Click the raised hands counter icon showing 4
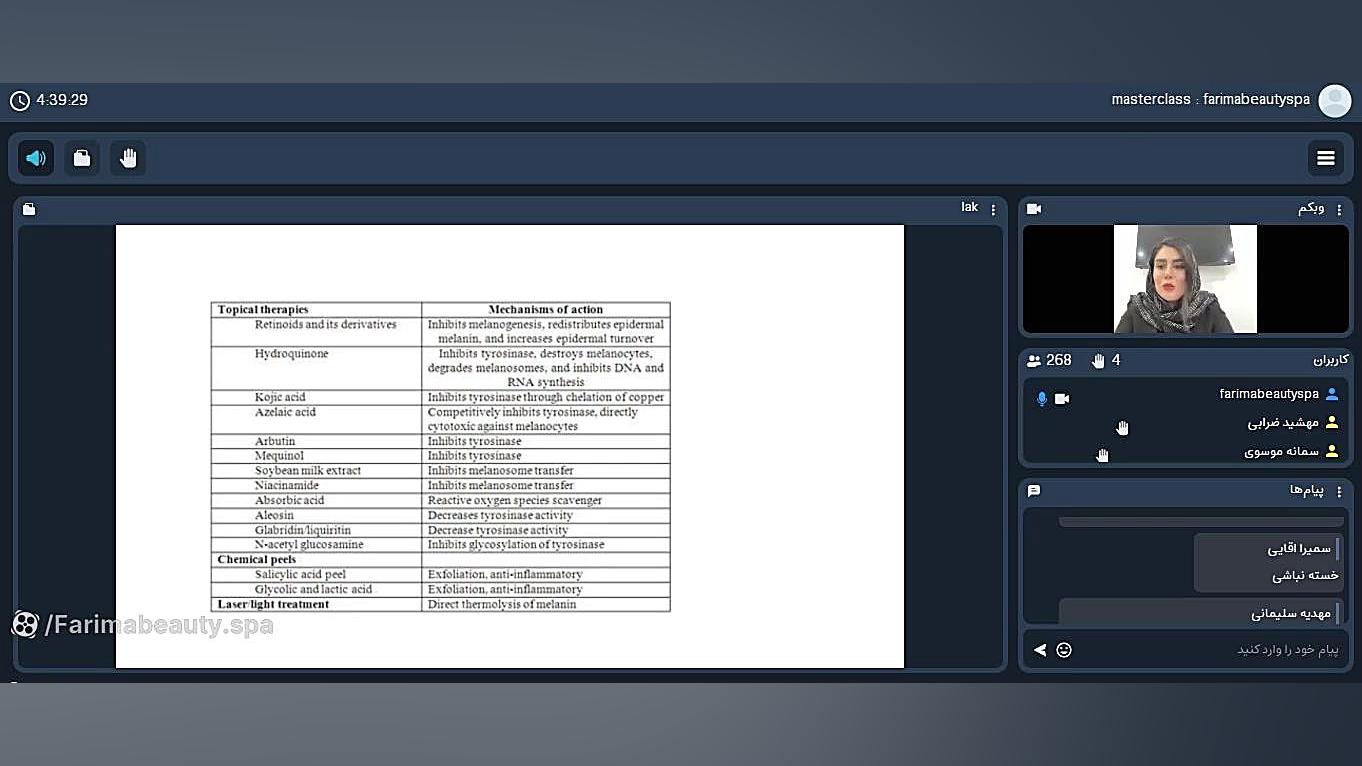 click(x=1098, y=361)
